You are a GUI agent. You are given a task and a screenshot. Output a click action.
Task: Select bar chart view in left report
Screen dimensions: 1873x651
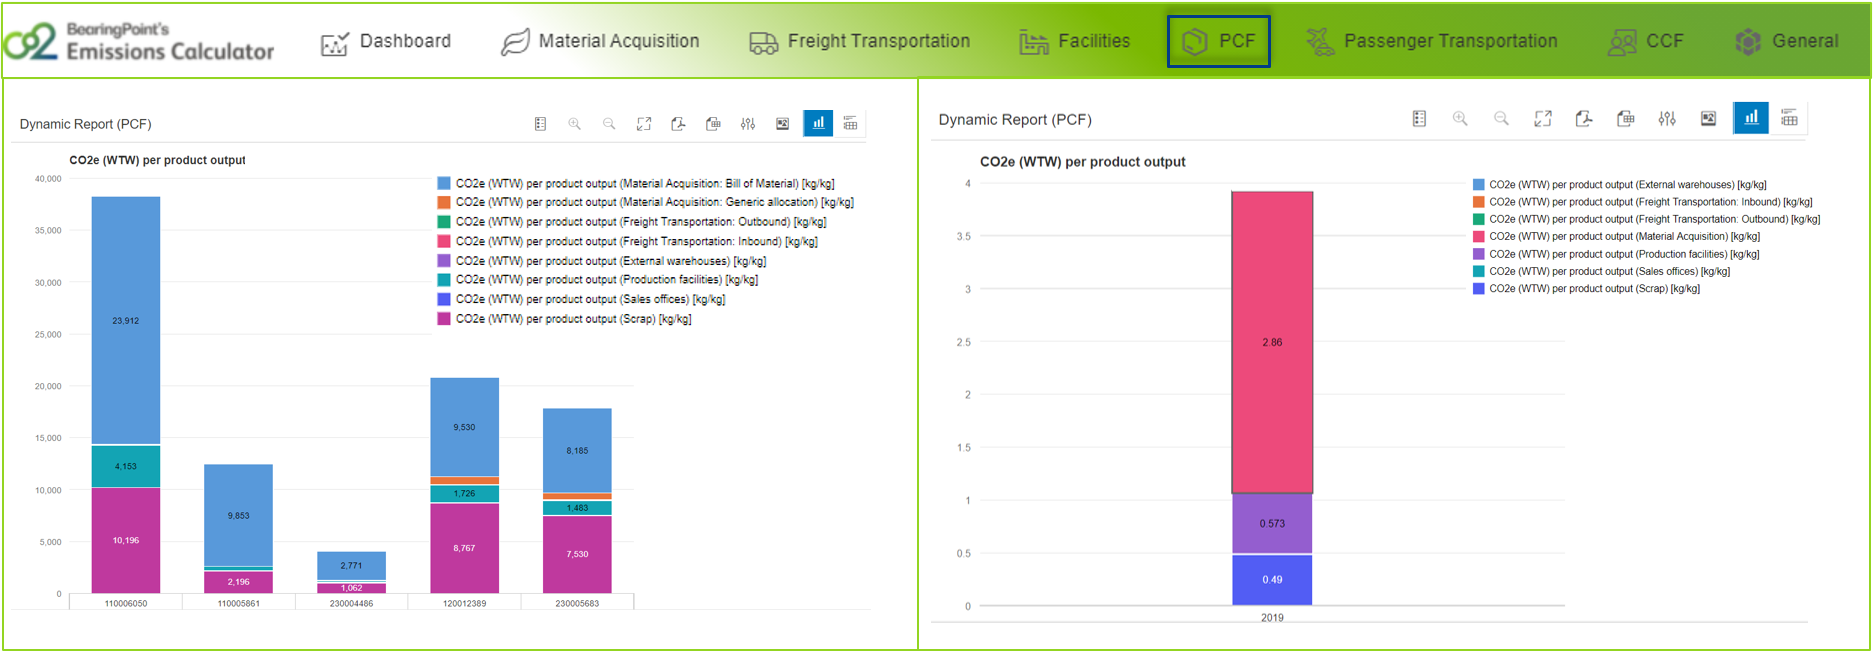pos(818,123)
